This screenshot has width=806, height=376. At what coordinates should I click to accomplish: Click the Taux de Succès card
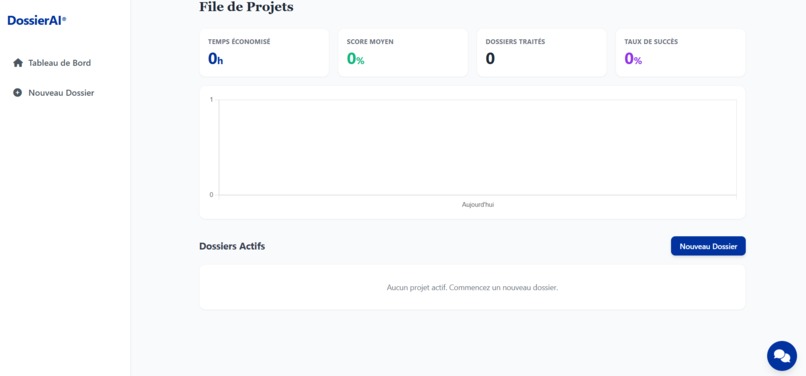coord(680,53)
